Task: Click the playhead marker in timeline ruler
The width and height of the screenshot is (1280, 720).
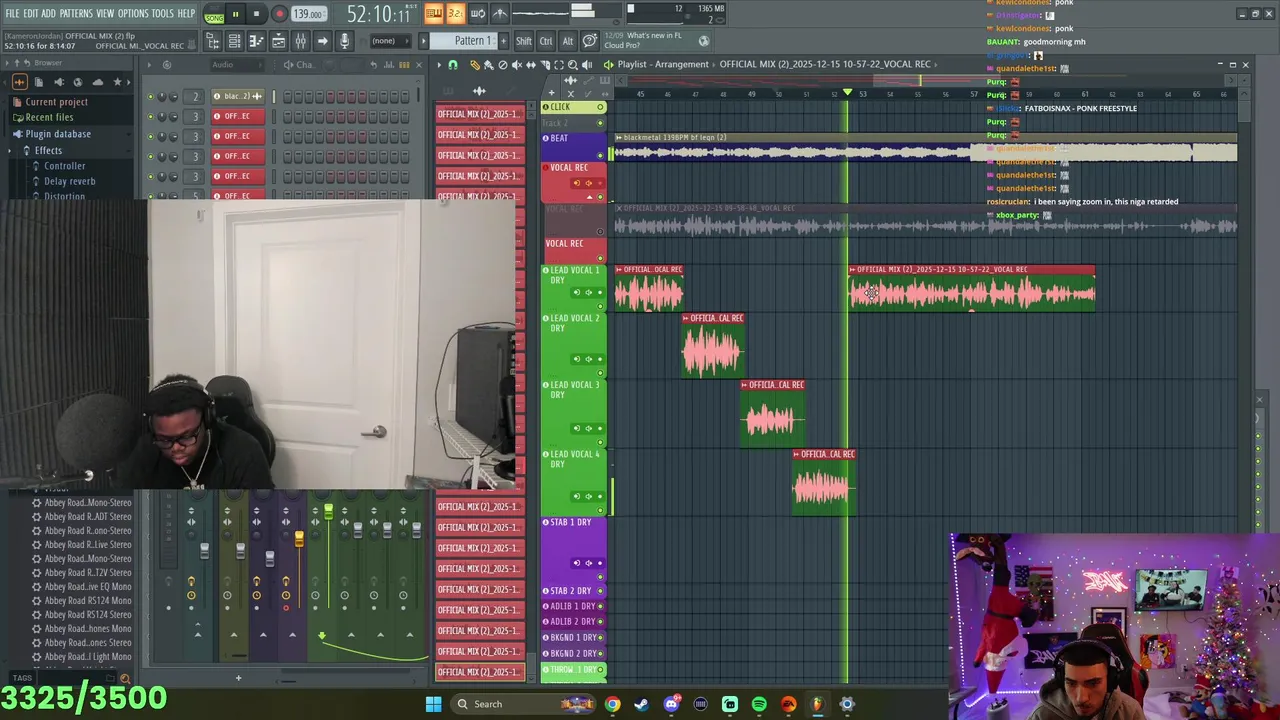Action: (848, 93)
